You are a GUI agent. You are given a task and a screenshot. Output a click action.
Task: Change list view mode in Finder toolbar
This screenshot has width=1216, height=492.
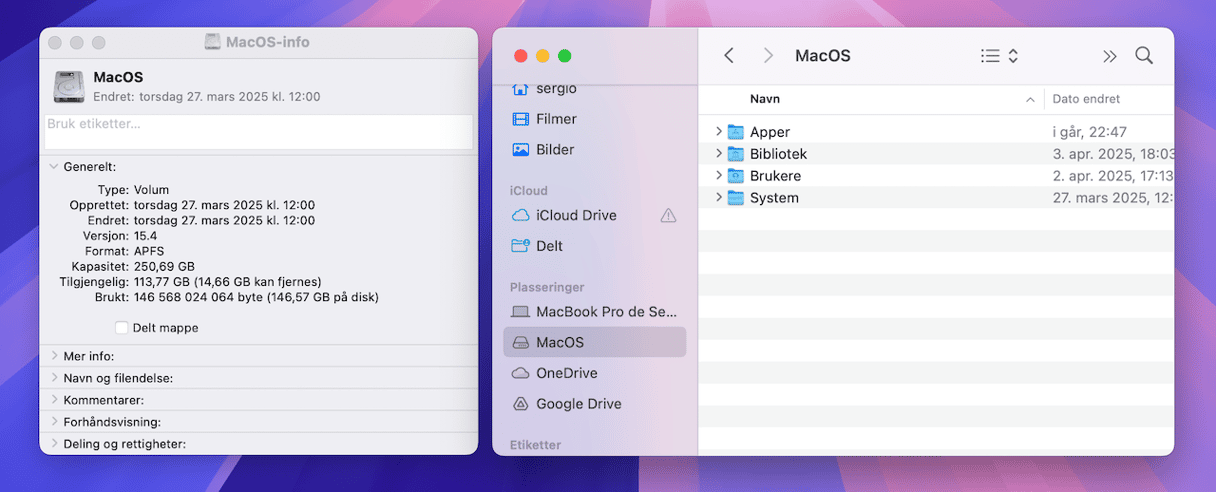click(999, 56)
